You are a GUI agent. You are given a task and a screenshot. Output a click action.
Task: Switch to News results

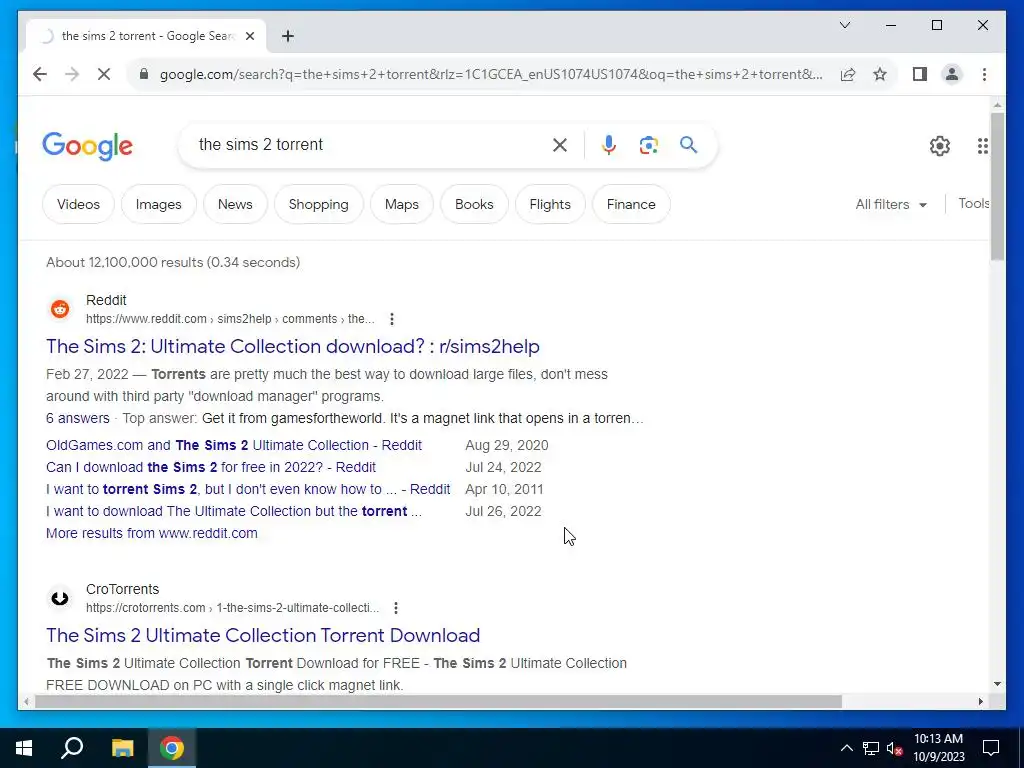click(235, 204)
